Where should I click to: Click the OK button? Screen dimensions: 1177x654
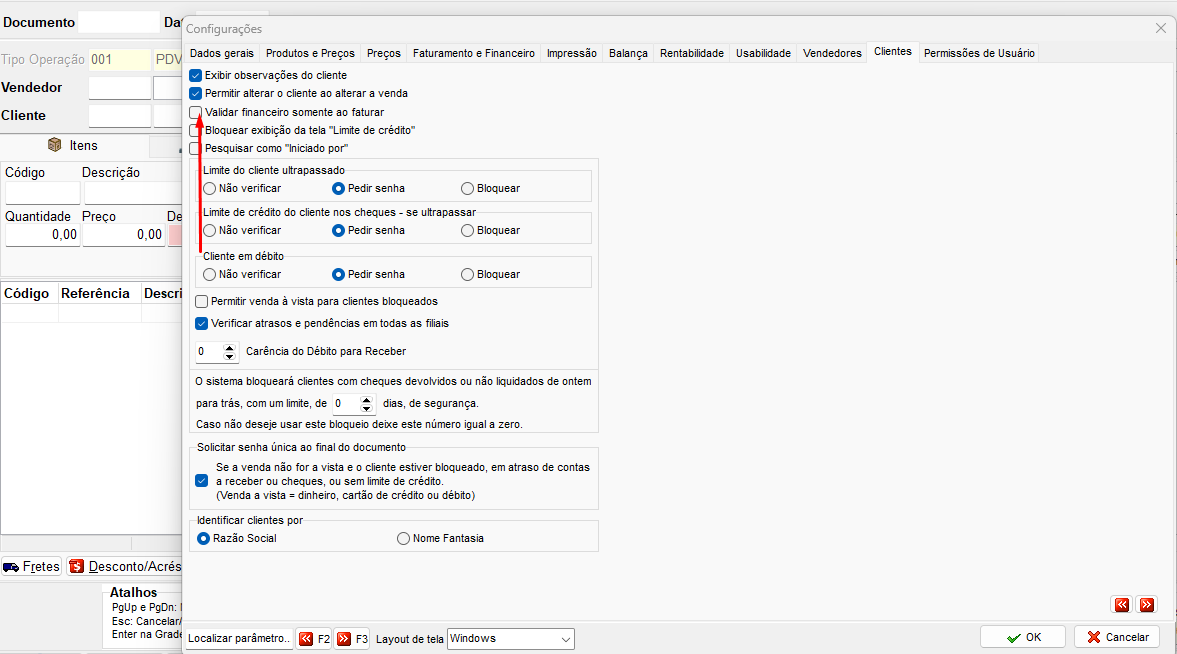(1022, 637)
